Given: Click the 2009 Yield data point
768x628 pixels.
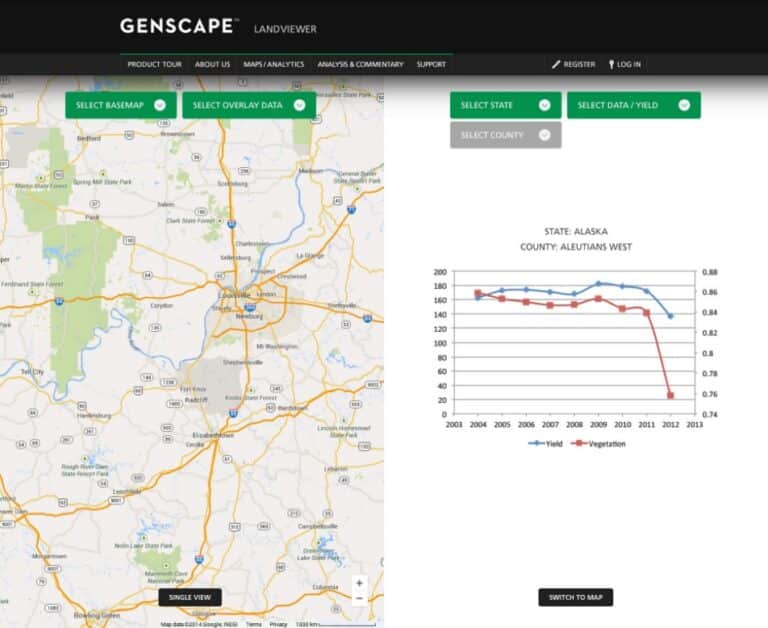Looking at the screenshot, I should tap(598, 284).
